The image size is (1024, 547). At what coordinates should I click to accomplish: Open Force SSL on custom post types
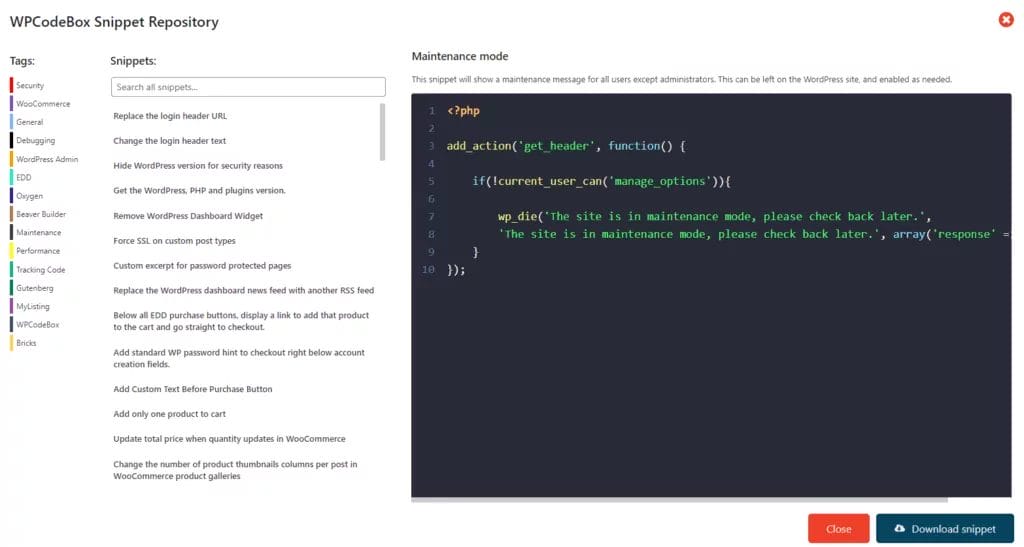pos(174,241)
